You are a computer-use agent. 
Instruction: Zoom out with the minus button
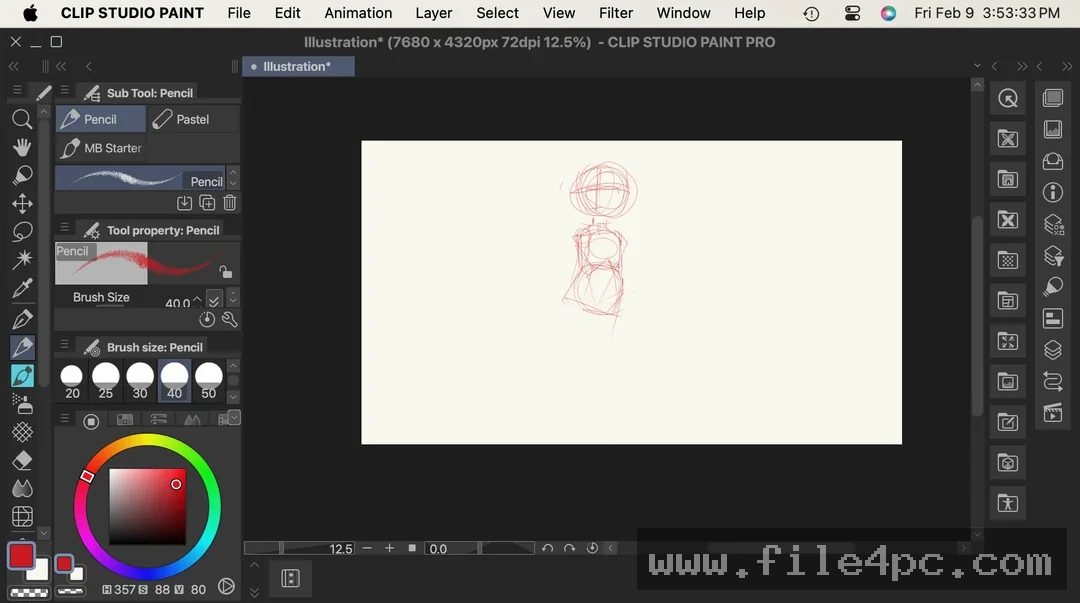(x=366, y=548)
